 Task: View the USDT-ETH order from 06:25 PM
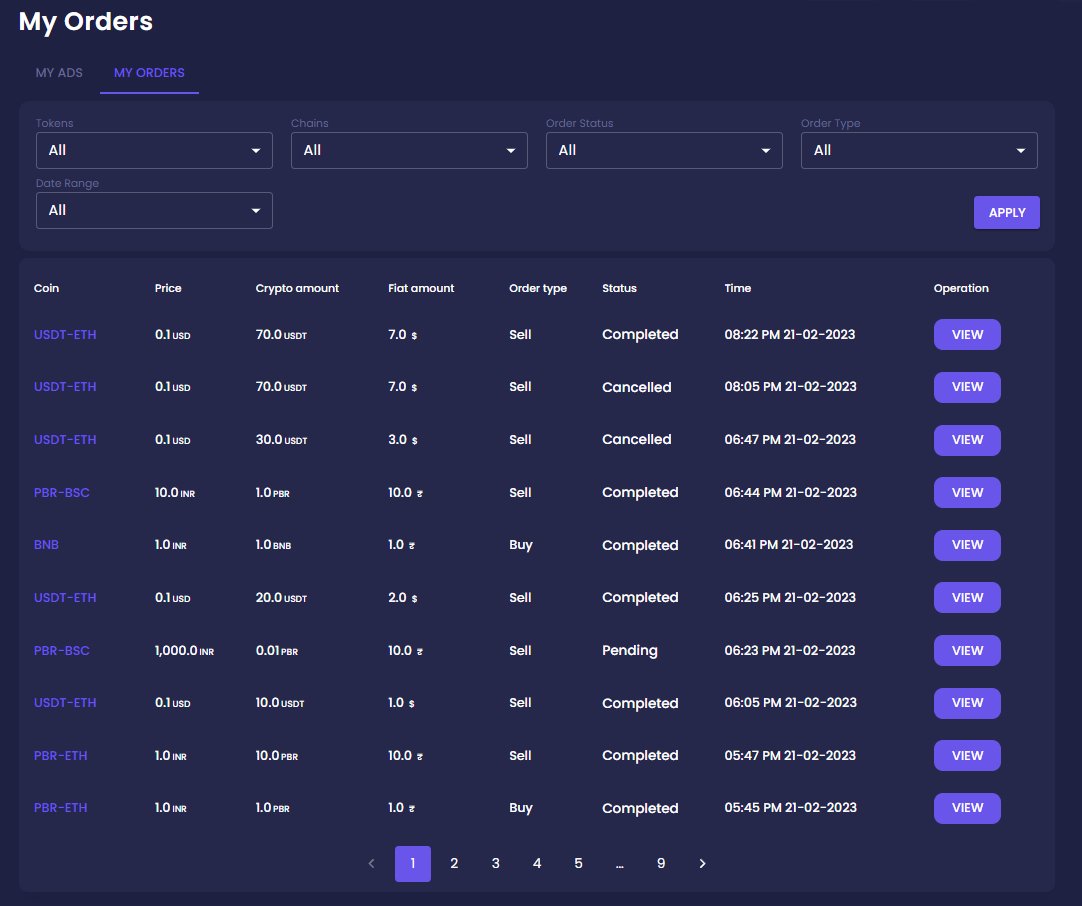coord(967,598)
